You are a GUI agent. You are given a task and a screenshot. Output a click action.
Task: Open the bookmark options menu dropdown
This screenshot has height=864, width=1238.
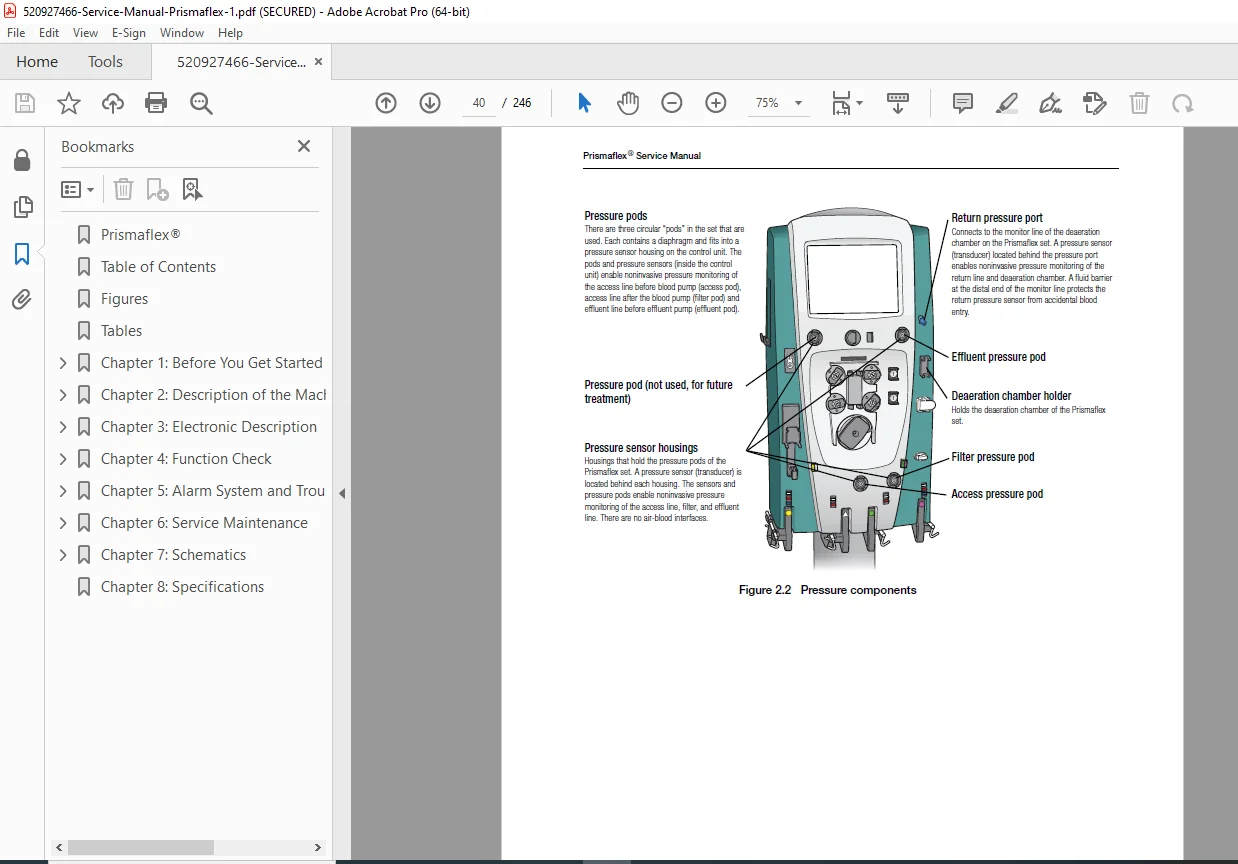(x=78, y=189)
